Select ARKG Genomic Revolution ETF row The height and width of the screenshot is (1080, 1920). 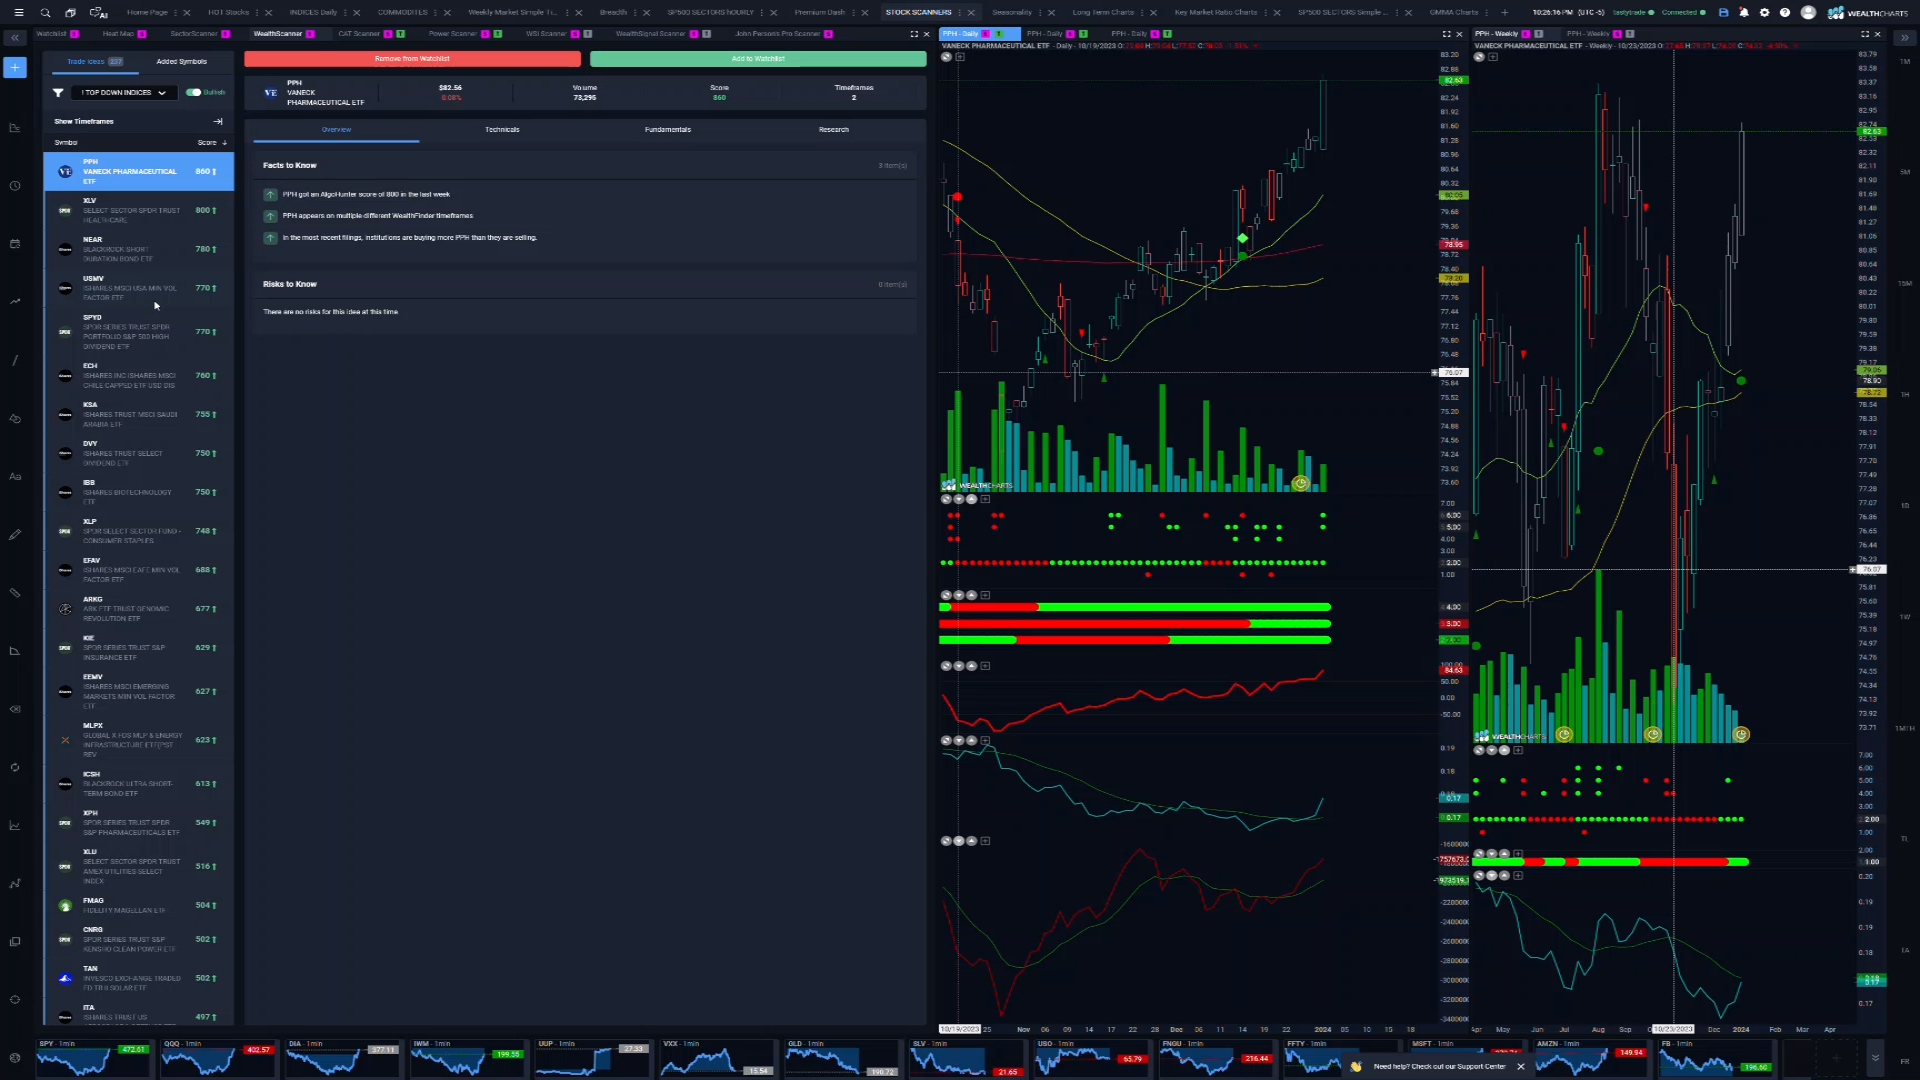(x=138, y=609)
